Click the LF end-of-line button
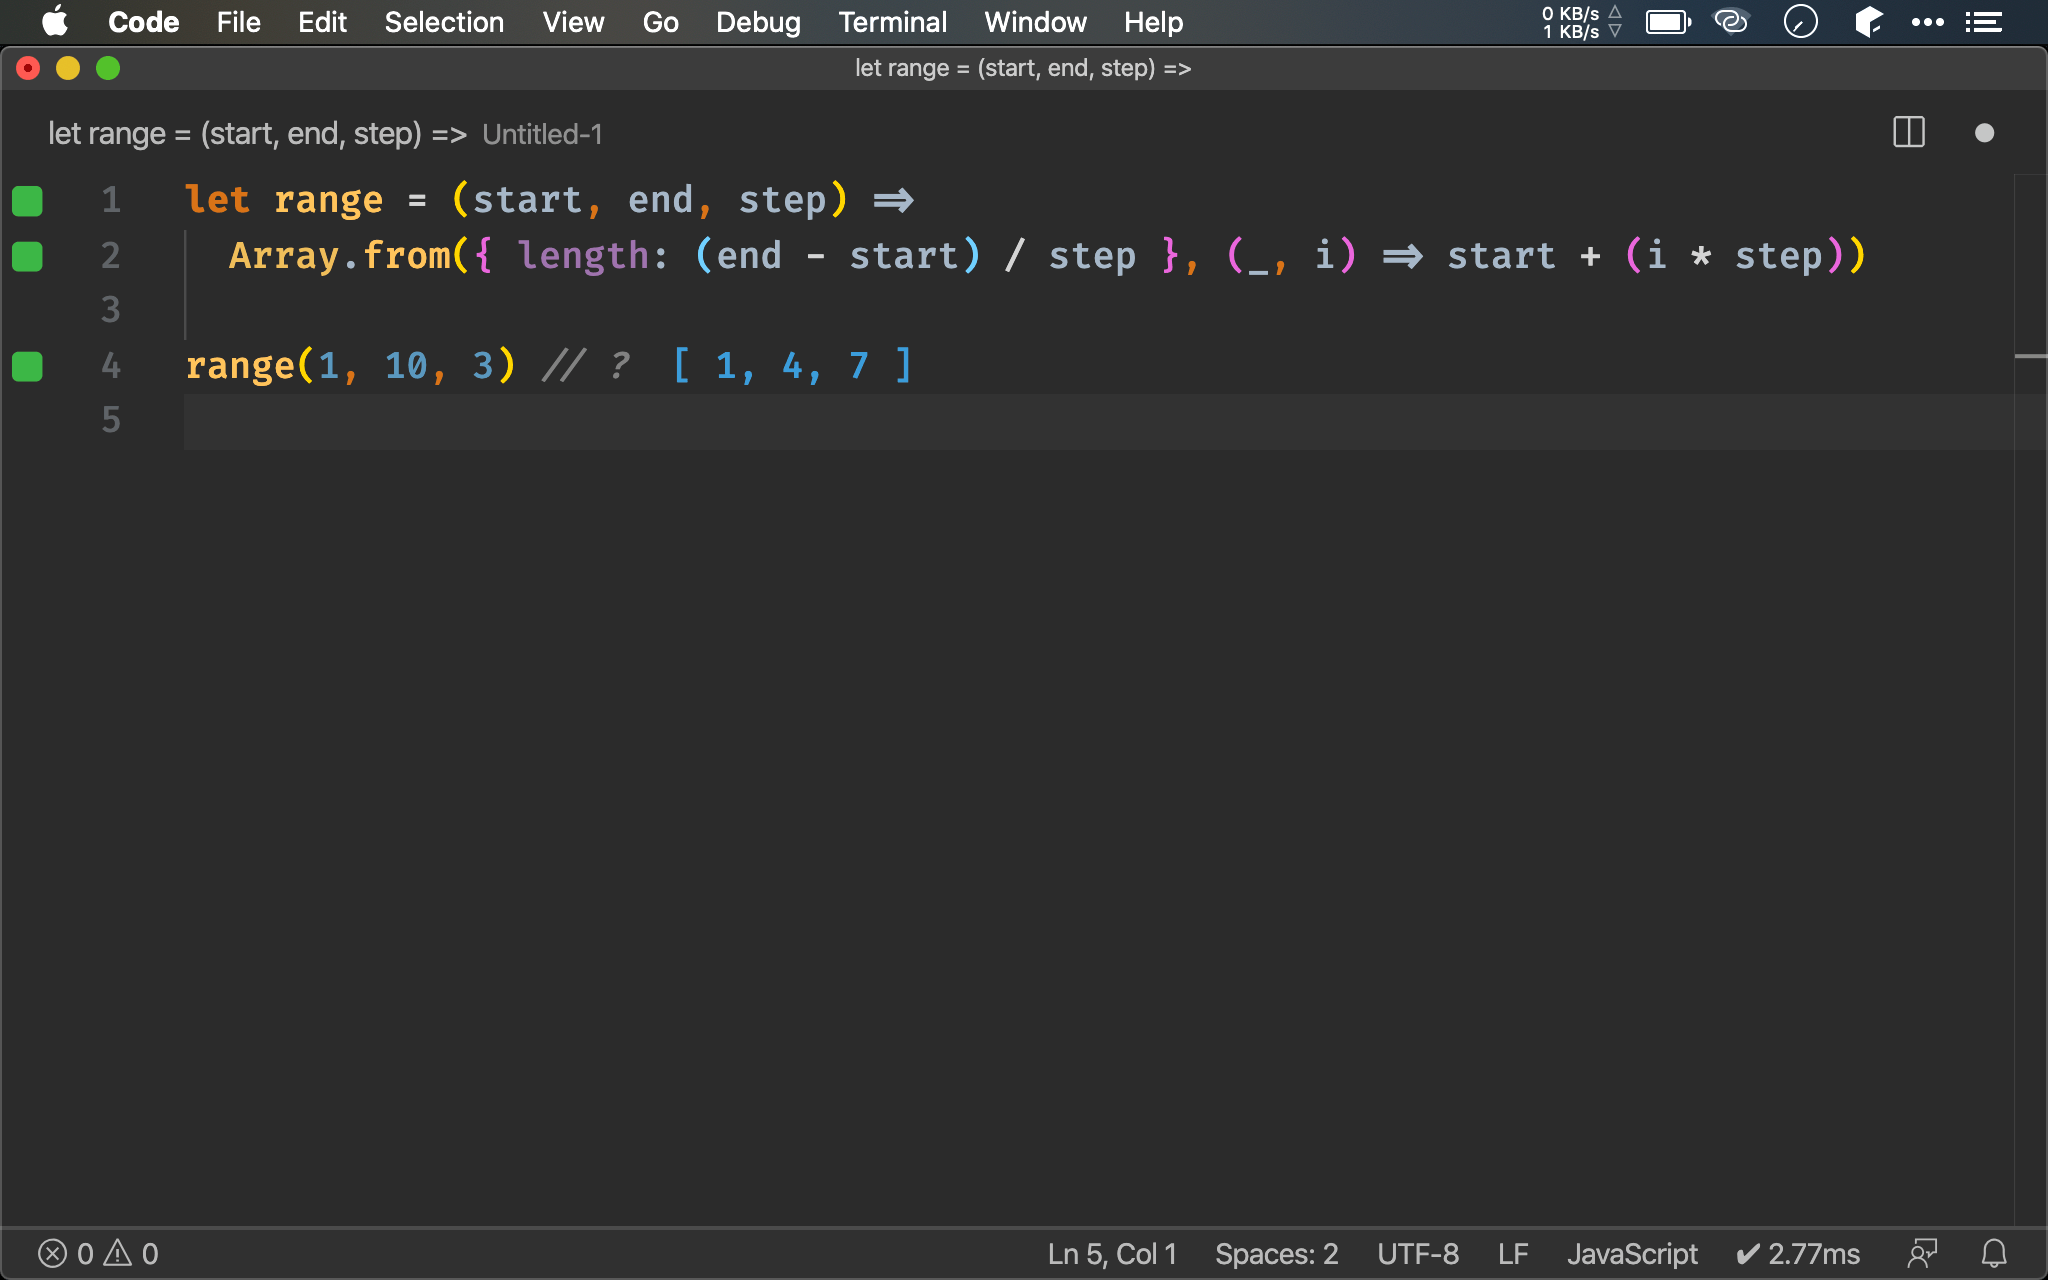The image size is (2048, 1280). [x=1512, y=1253]
